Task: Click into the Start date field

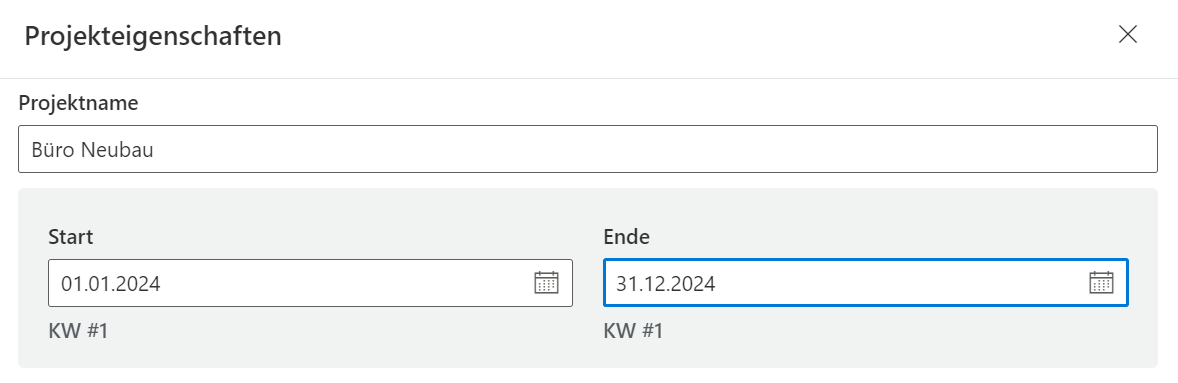Action: coord(310,283)
